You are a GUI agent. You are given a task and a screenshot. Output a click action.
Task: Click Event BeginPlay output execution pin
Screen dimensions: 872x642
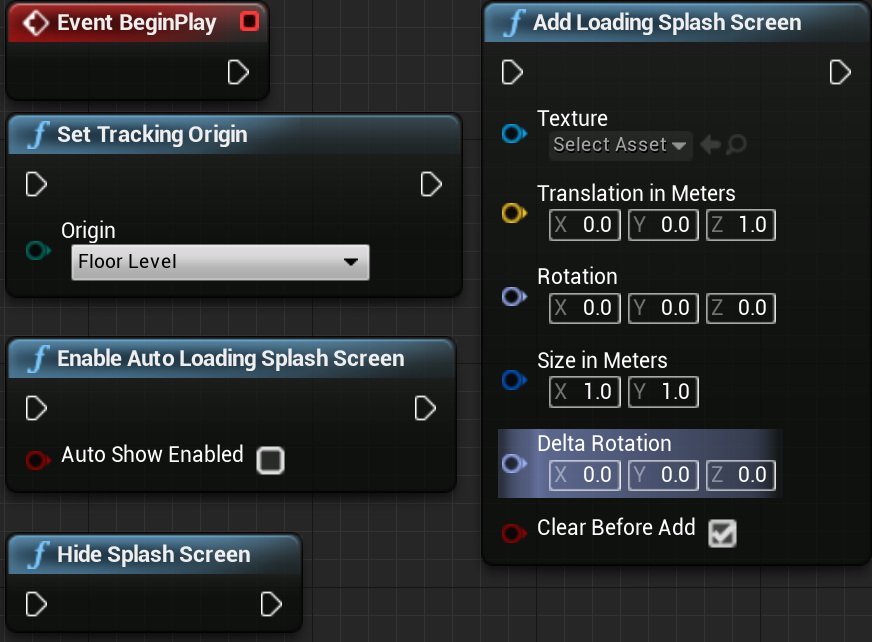click(x=238, y=72)
